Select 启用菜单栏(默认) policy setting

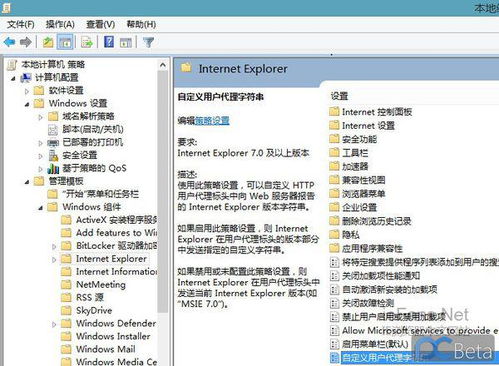(x=369, y=344)
